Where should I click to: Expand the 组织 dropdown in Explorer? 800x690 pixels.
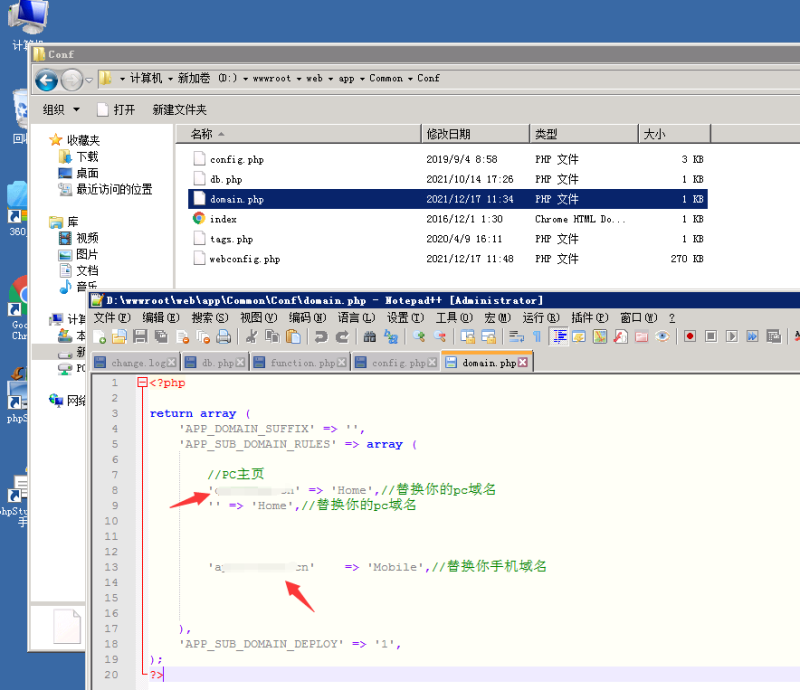click(x=61, y=110)
